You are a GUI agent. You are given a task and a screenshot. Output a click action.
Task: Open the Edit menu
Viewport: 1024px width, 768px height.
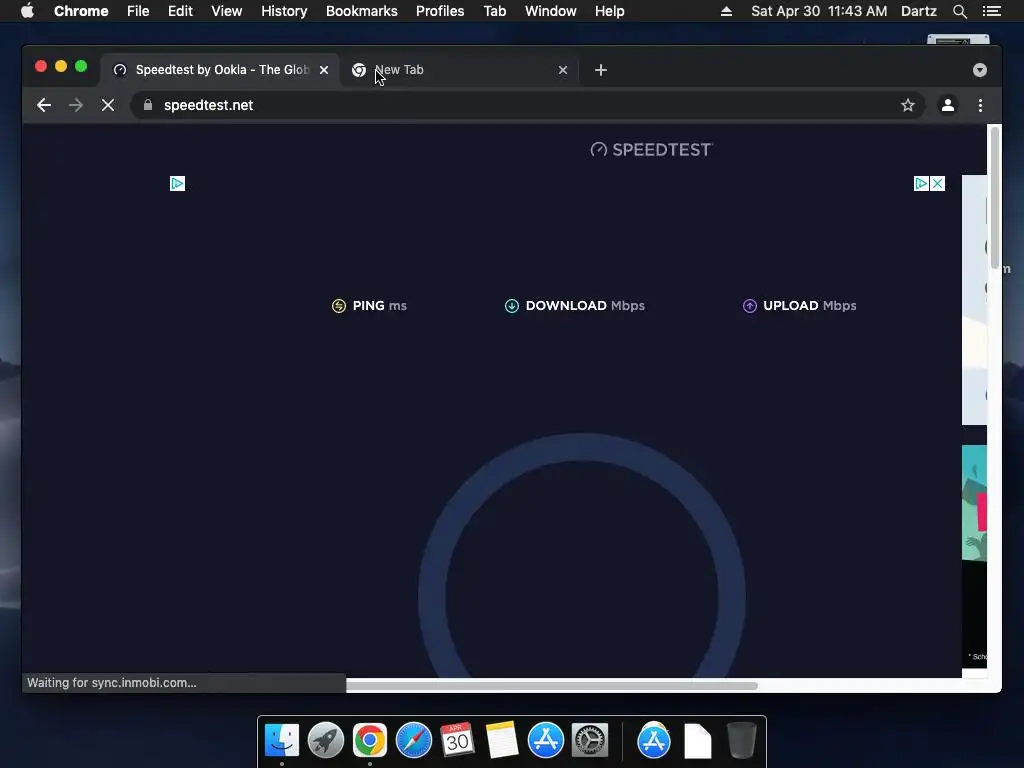click(180, 11)
